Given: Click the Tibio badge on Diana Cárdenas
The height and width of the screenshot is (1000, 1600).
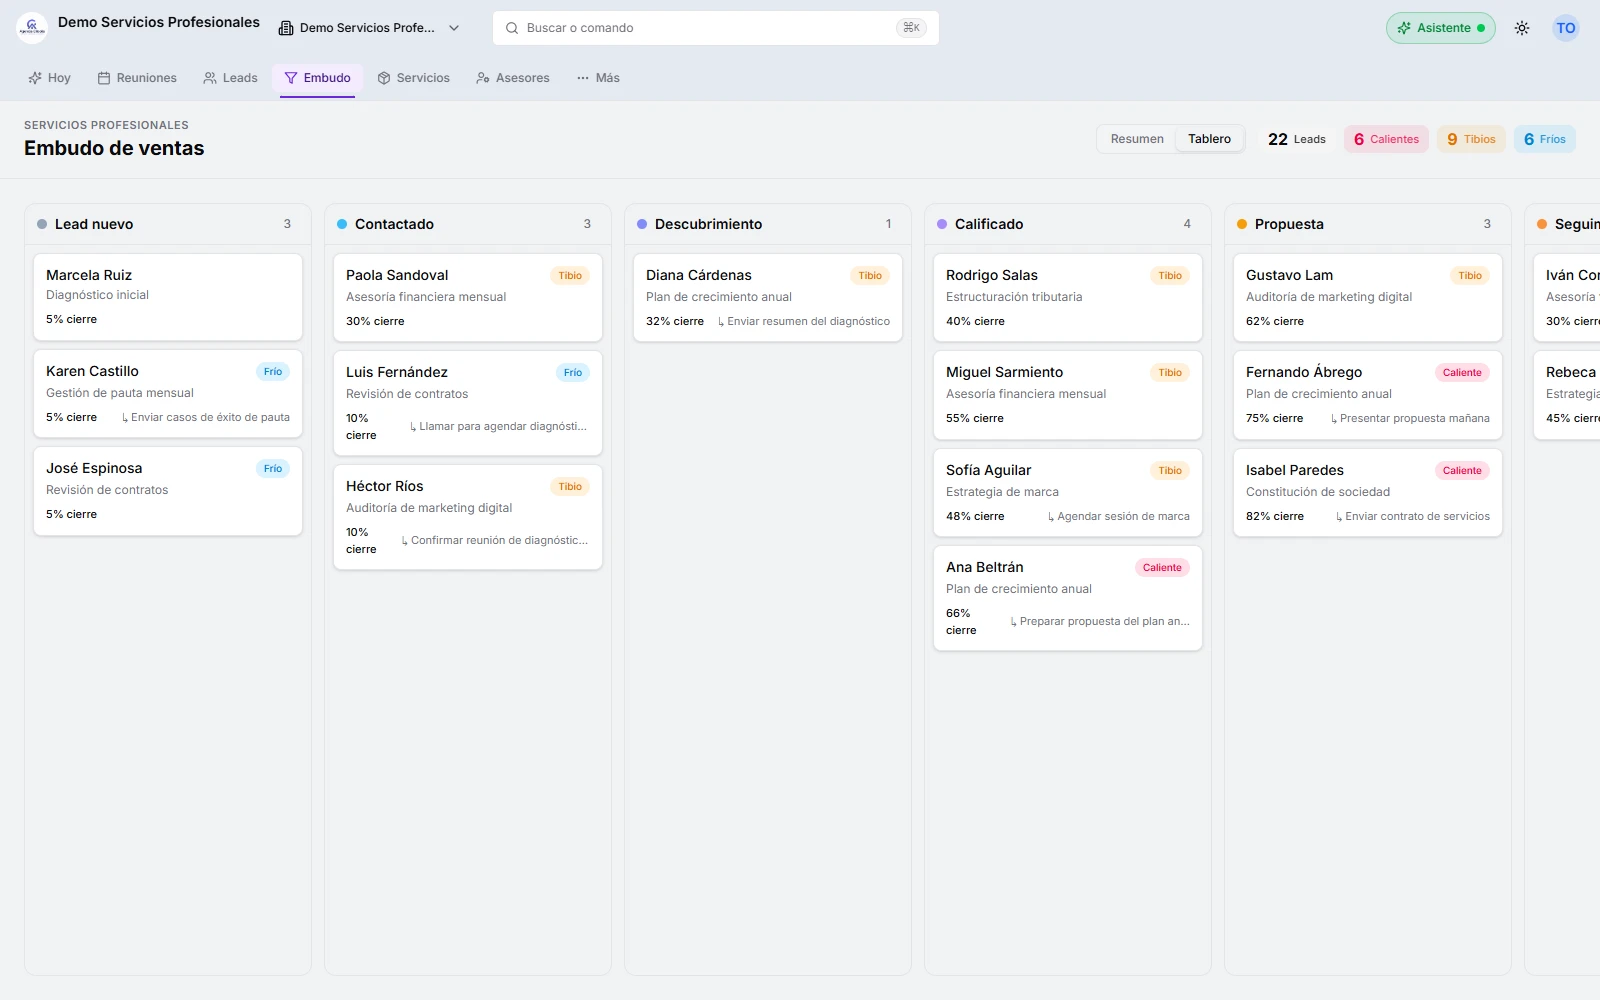Looking at the screenshot, I should pos(870,275).
